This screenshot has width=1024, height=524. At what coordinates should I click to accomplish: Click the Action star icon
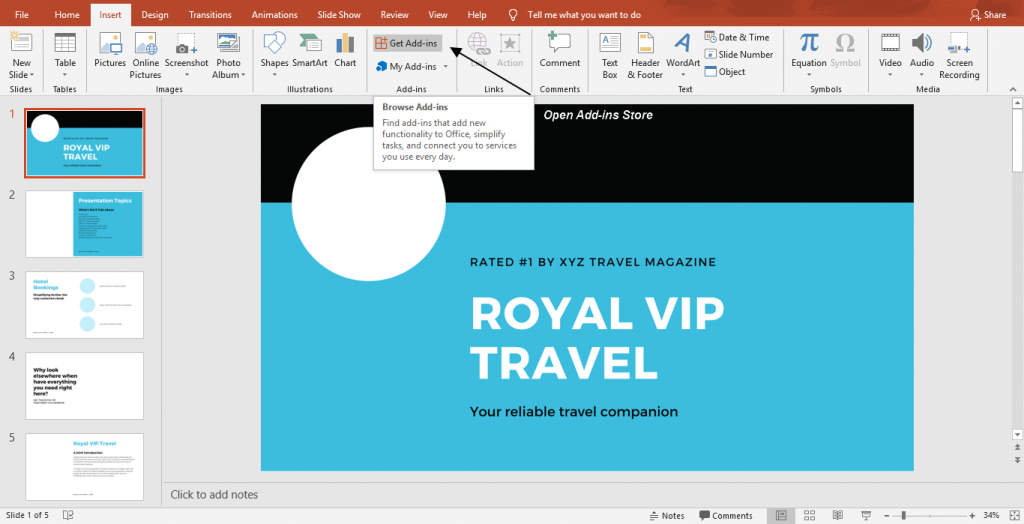click(509, 43)
